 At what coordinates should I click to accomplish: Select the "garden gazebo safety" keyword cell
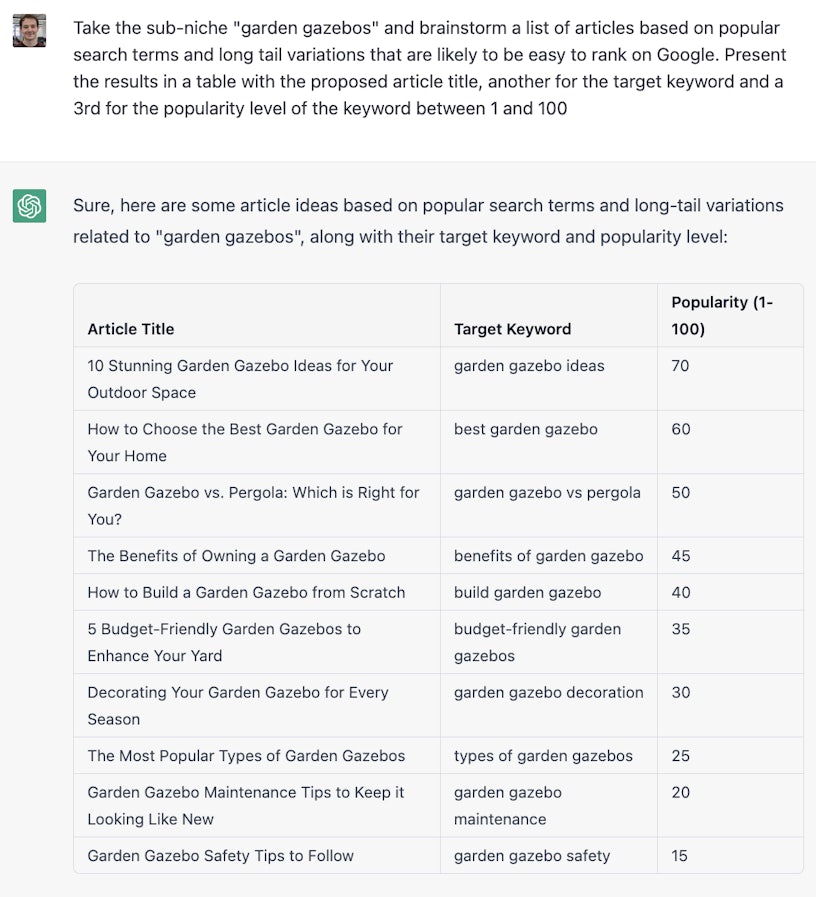click(x=532, y=856)
